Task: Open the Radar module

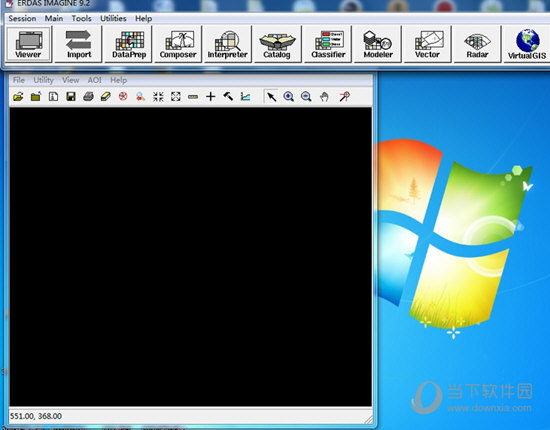Action: (x=477, y=44)
